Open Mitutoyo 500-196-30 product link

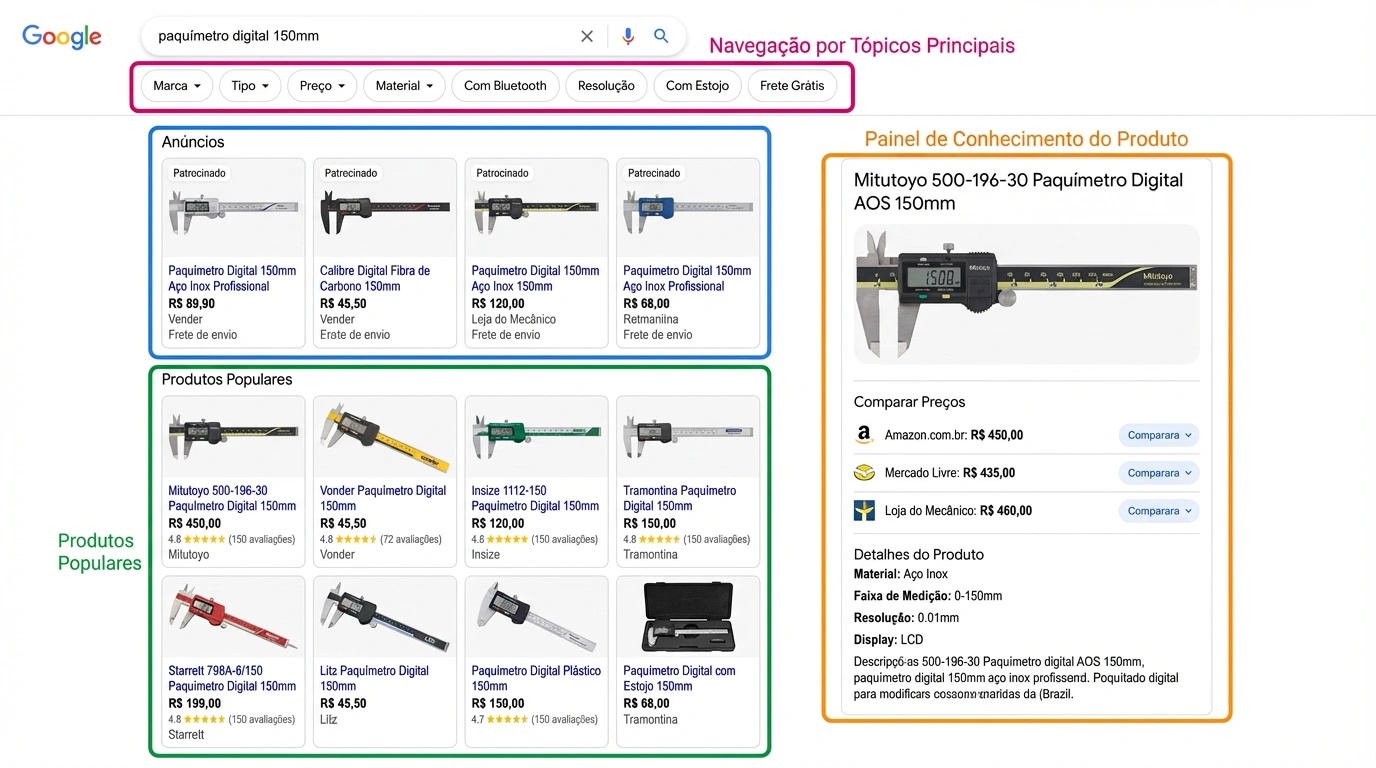(232, 498)
